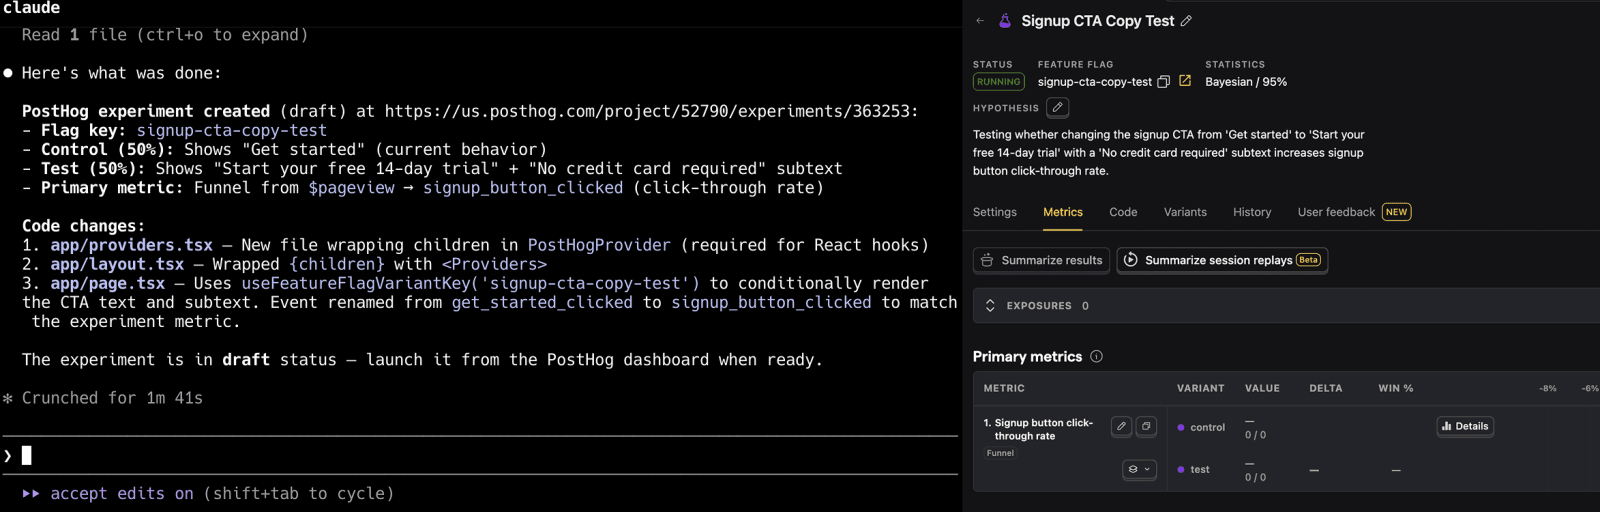Viewport: 1600px width, 512px height.
Task: Click the DELTA column header
Action: pos(1326,388)
